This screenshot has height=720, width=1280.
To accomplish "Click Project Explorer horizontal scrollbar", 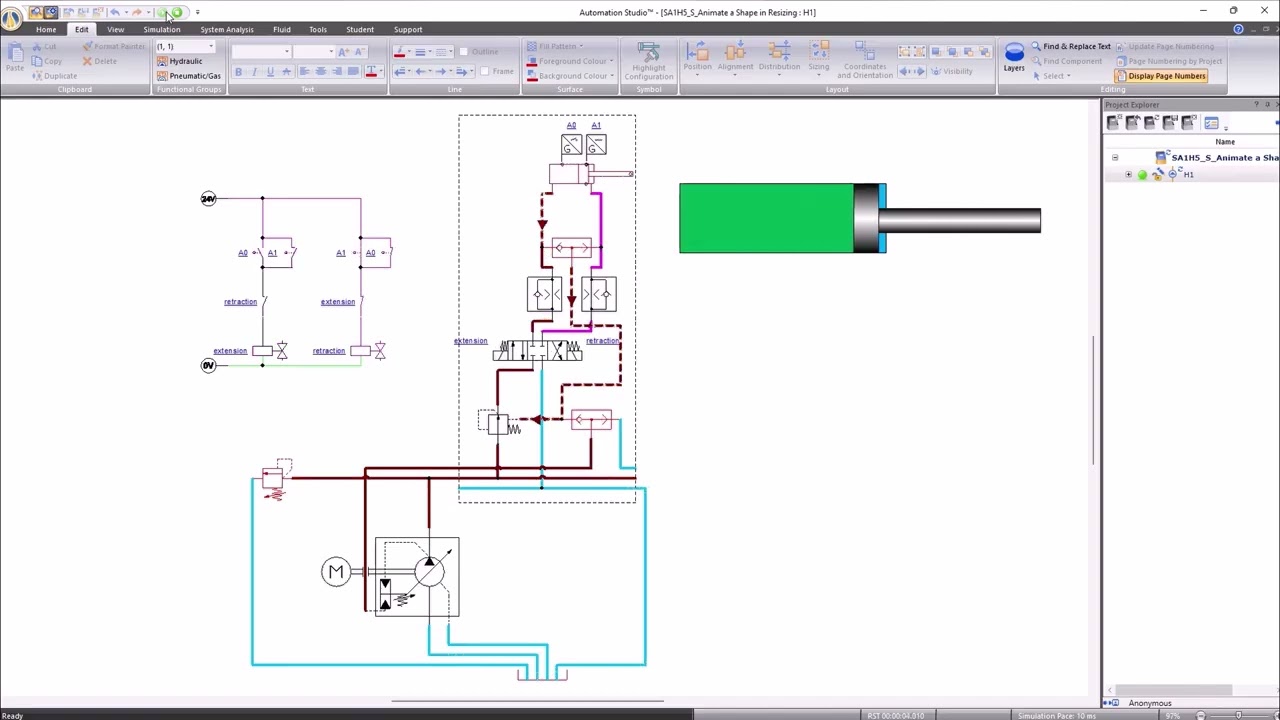I will [x=1173, y=690].
